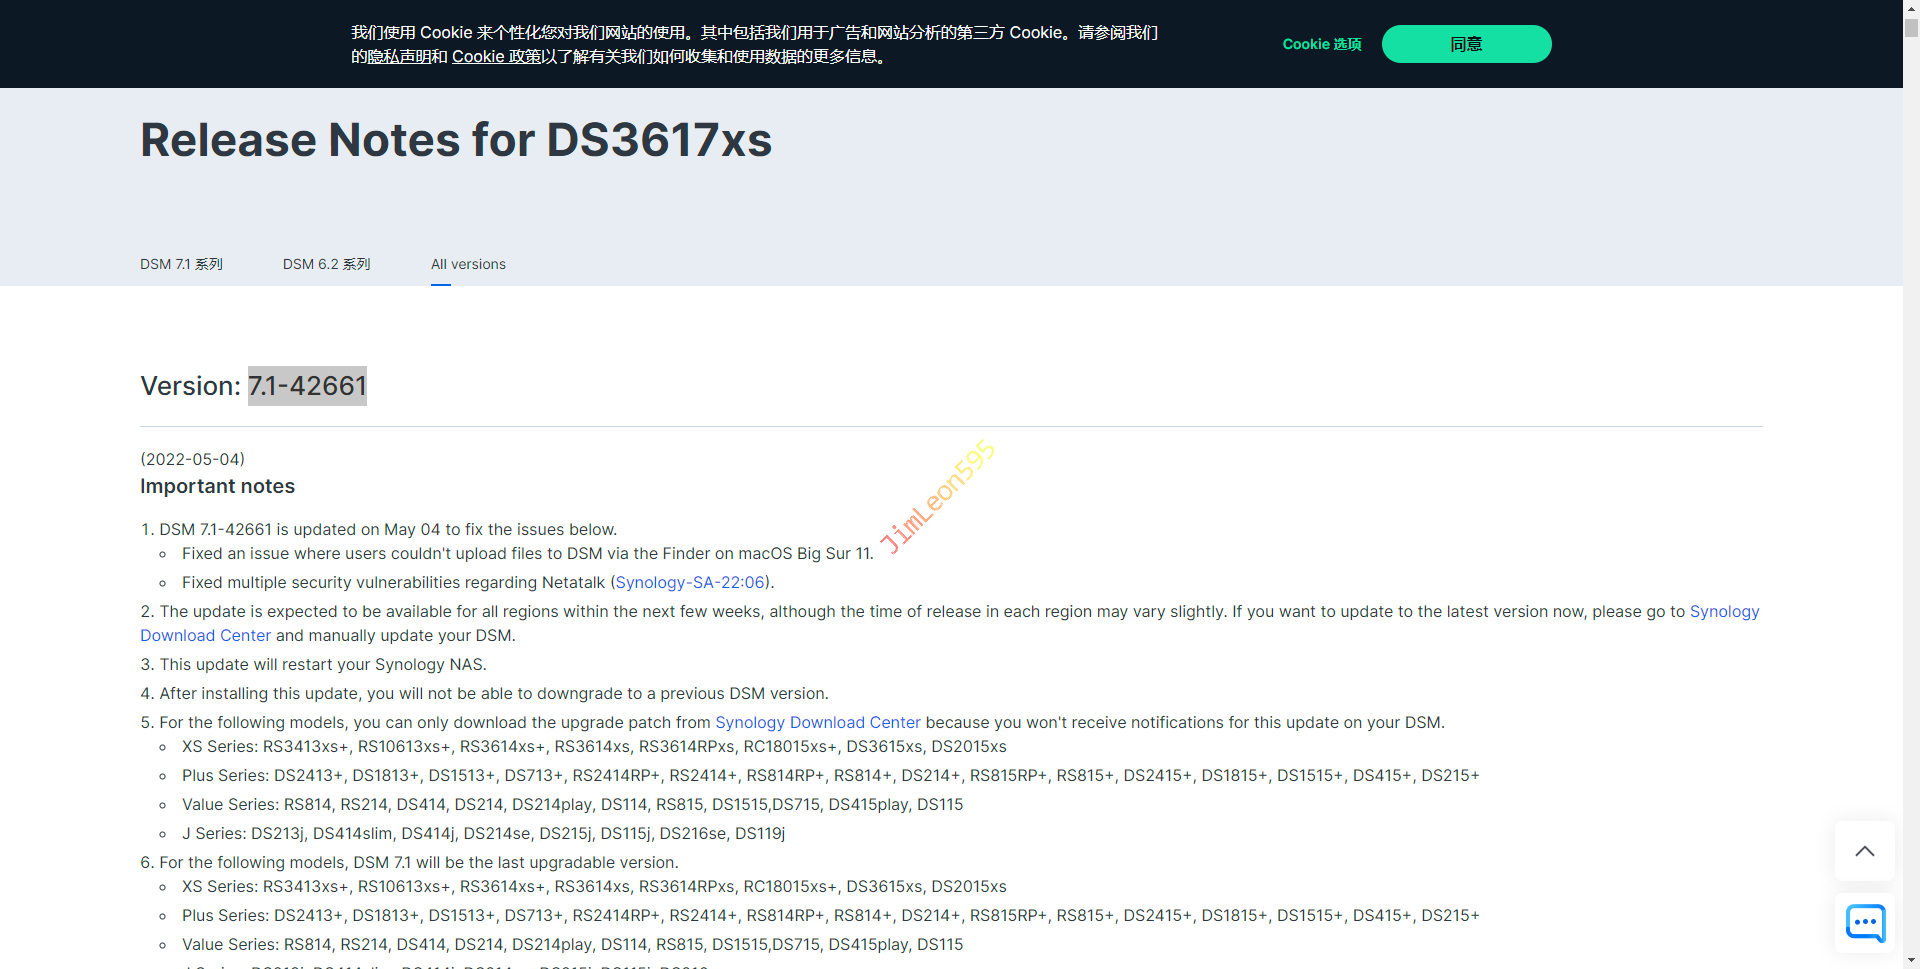1920x969 pixels.
Task: Click the highlighted version number 7.1-42661
Action: 307,386
